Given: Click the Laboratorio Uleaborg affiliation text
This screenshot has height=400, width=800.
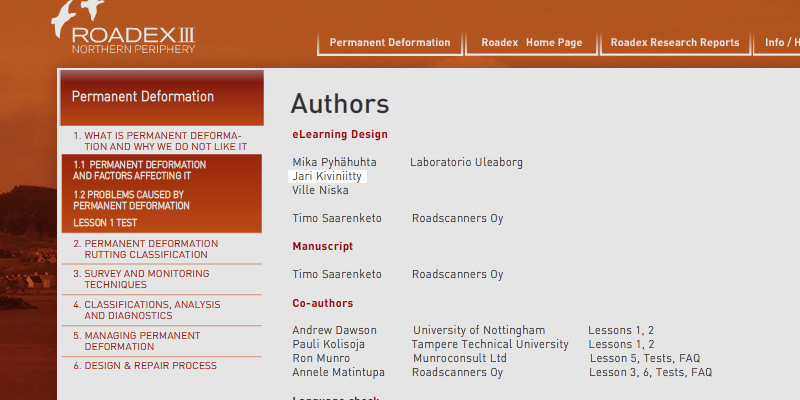Looking at the screenshot, I should pyautogui.click(x=466, y=163).
